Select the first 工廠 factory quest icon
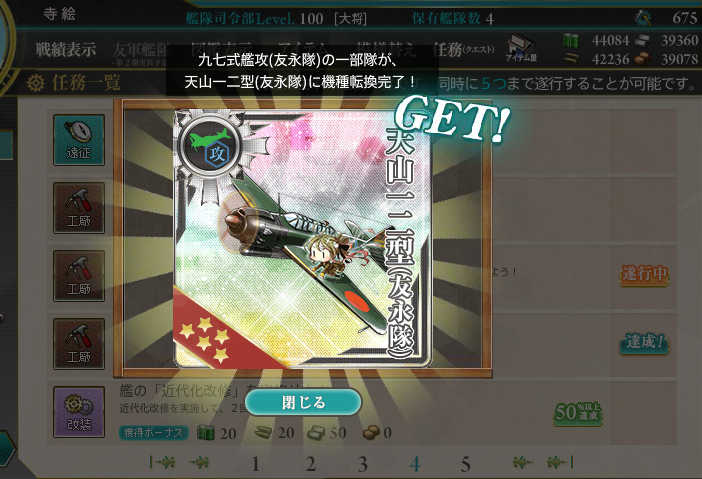This screenshot has height=479, width=702. click(x=79, y=208)
